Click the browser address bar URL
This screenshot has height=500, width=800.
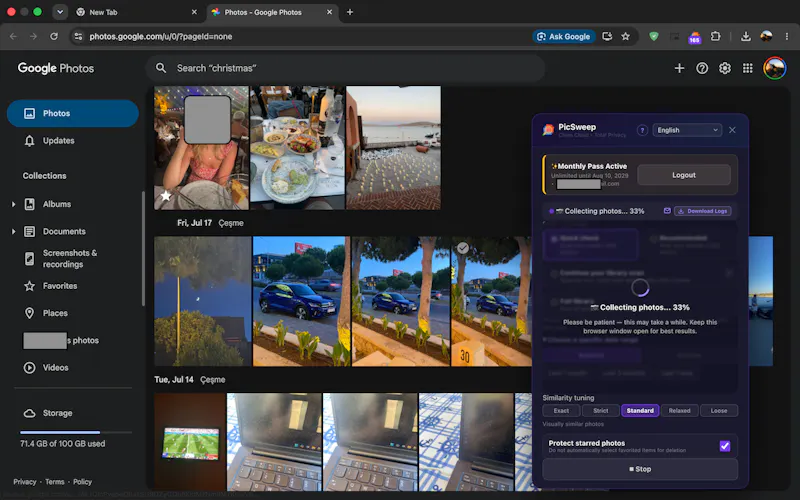pyautogui.click(x=160, y=36)
